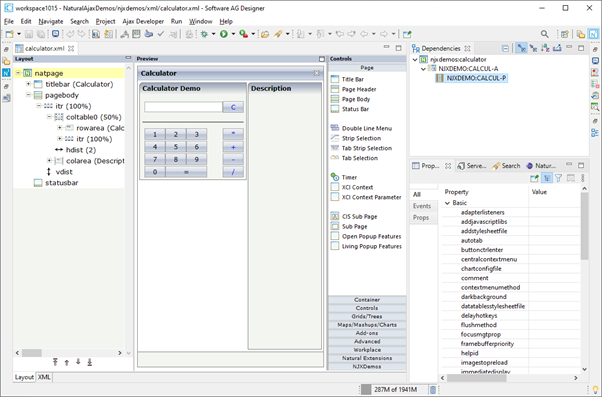Open the Ajax Developer menu
This screenshot has width=602, height=397.
click(x=143, y=22)
